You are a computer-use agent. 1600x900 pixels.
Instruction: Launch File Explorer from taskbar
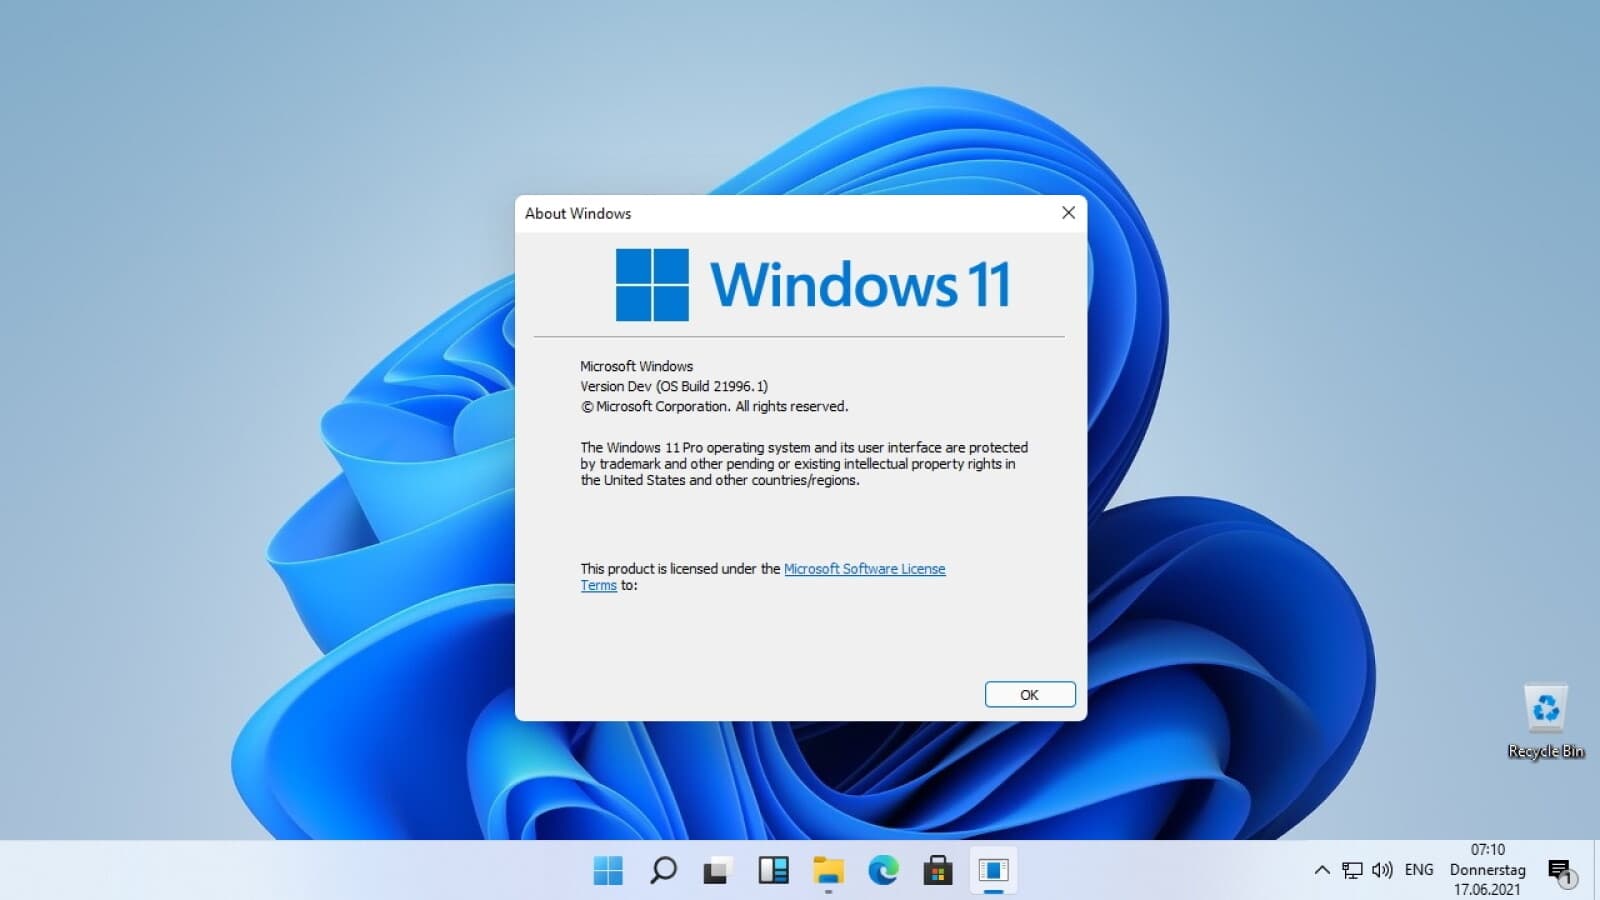click(x=828, y=871)
